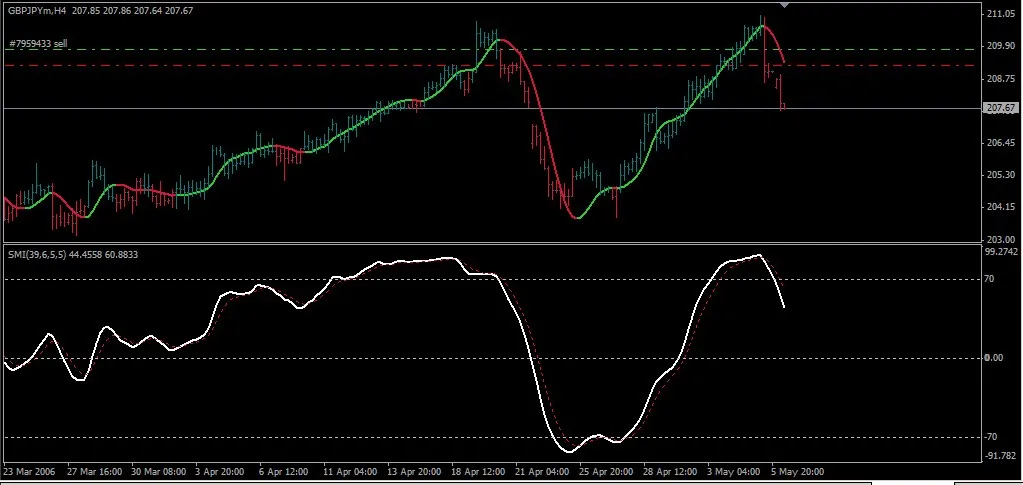Select the 11 Apr 04:00 time label
The width and height of the screenshot is (1023, 485).
pyautogui.click(x=351, y=469)
